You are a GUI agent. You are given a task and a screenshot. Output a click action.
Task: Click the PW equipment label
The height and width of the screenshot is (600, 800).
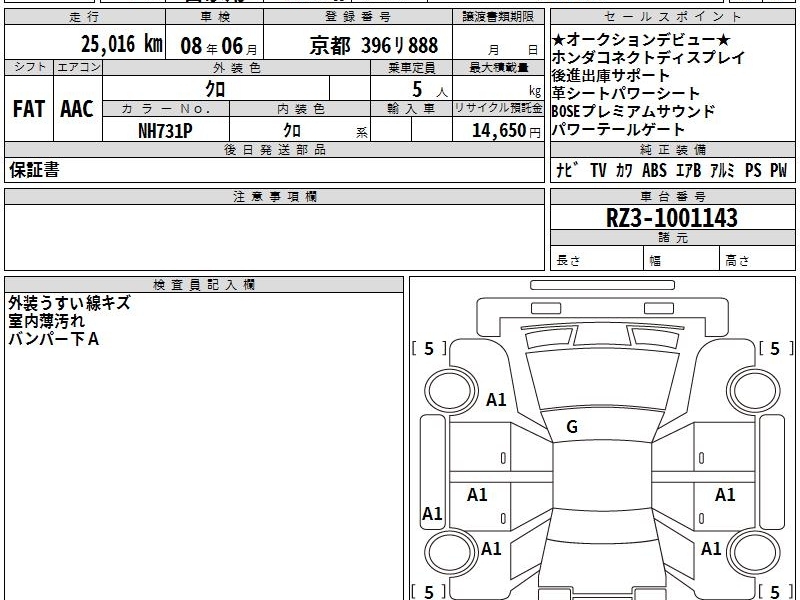click(x=779, y=170)
